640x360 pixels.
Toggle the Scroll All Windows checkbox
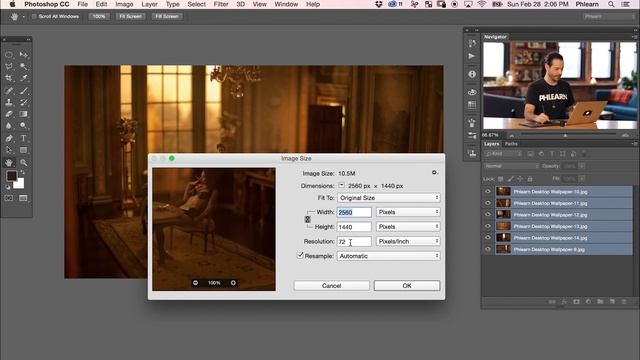(34, 16)
